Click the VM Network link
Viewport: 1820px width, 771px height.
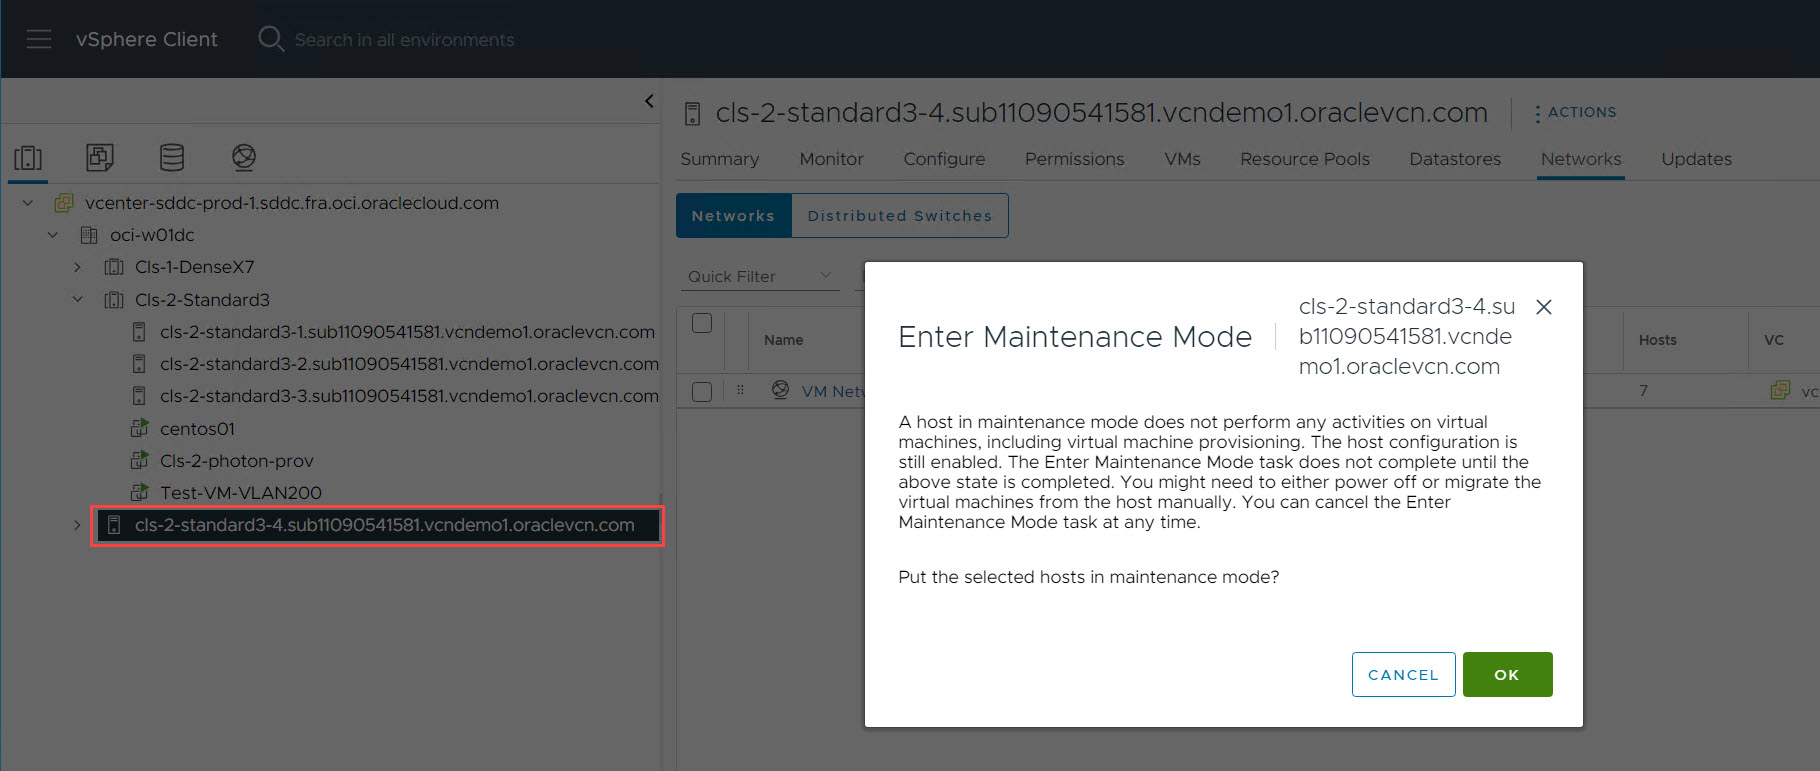[832, 391]
